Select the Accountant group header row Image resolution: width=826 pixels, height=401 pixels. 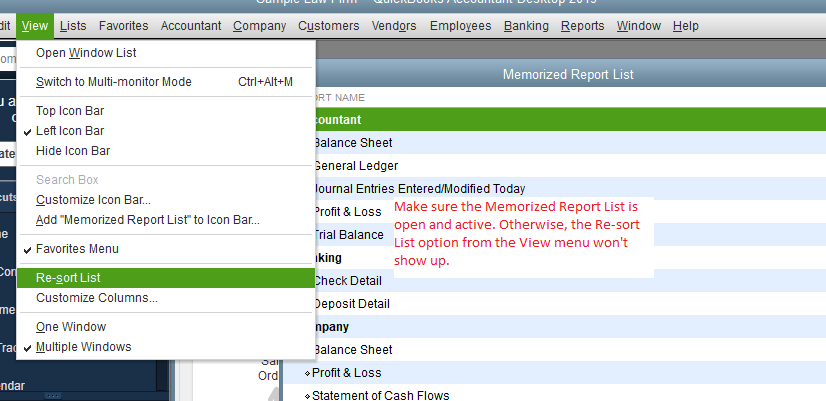click(571, 120)
